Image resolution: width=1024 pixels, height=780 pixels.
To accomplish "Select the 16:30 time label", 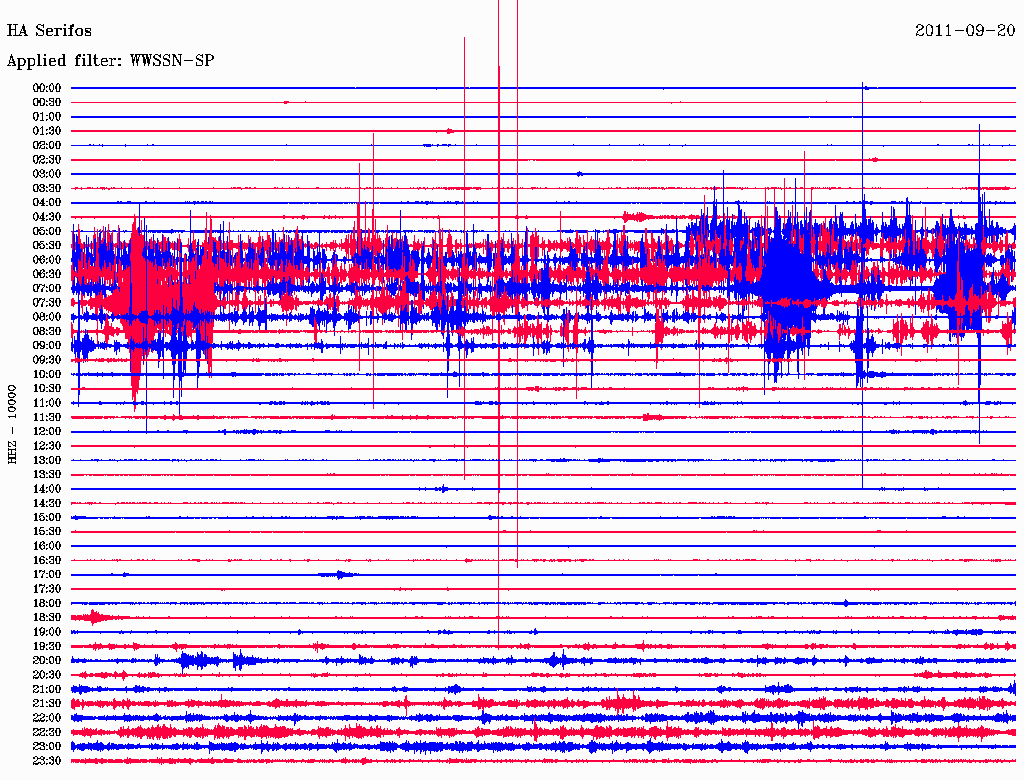I will (47, 561).
